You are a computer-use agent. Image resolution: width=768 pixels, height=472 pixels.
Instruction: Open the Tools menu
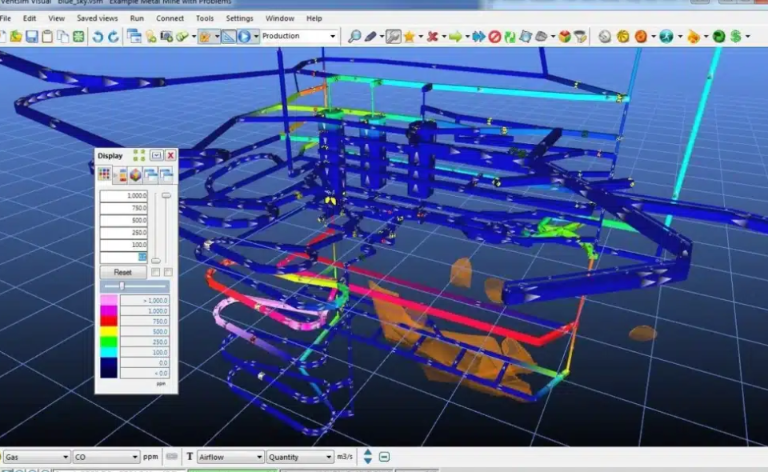204,18
